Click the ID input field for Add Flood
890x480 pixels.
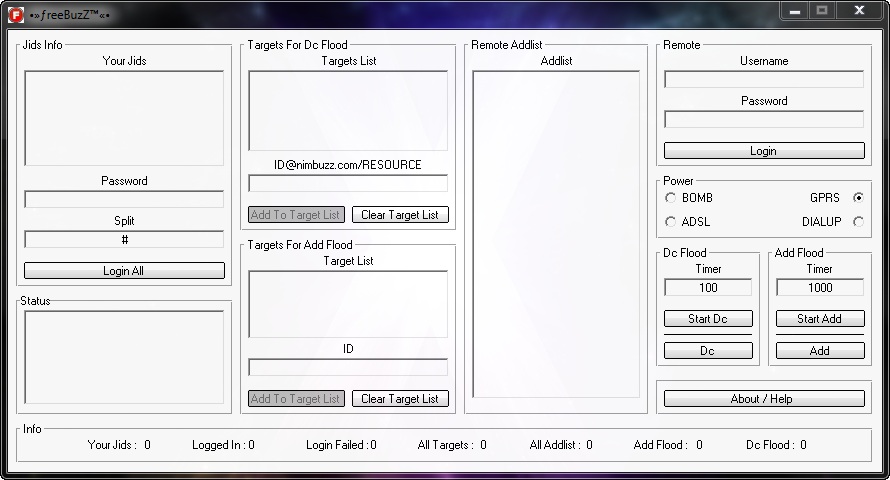[x=348, y=367]
